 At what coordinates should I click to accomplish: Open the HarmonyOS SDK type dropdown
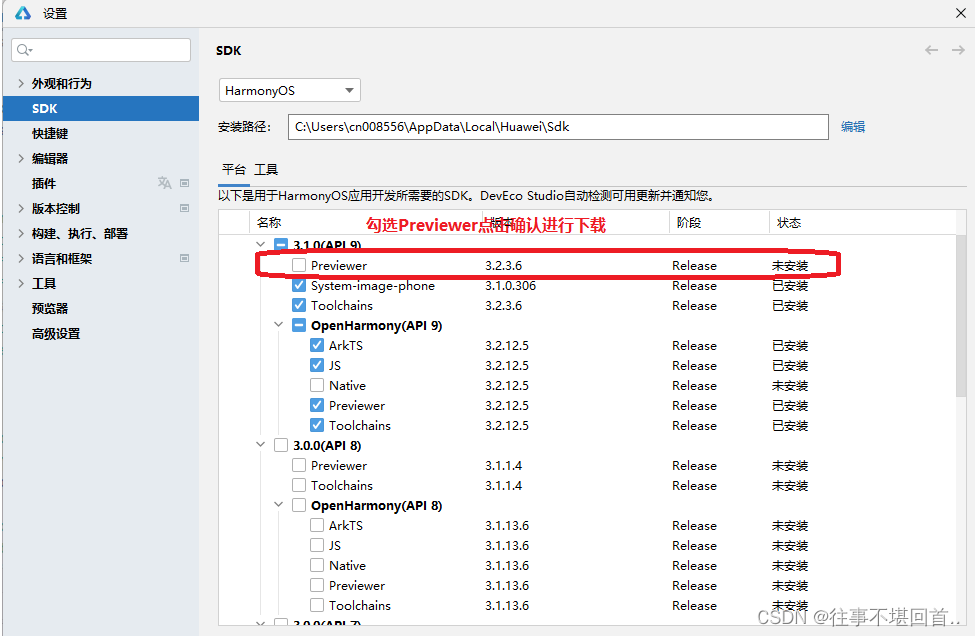(289, 91)
